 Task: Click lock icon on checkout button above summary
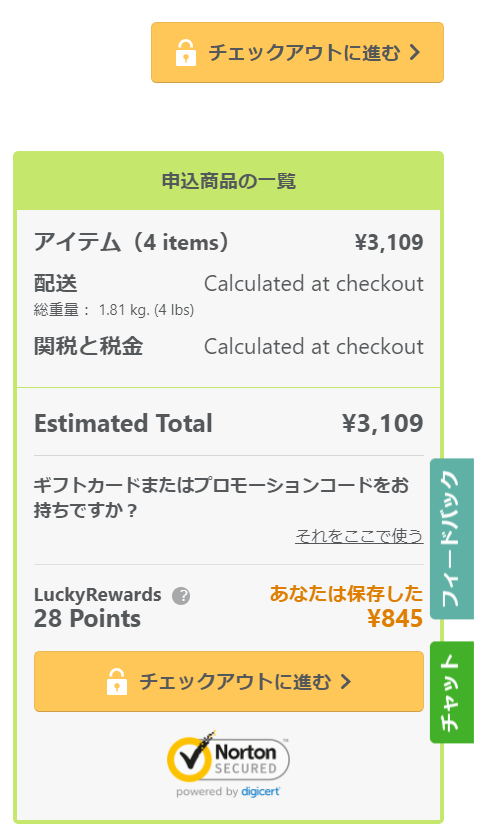point(185,53)
